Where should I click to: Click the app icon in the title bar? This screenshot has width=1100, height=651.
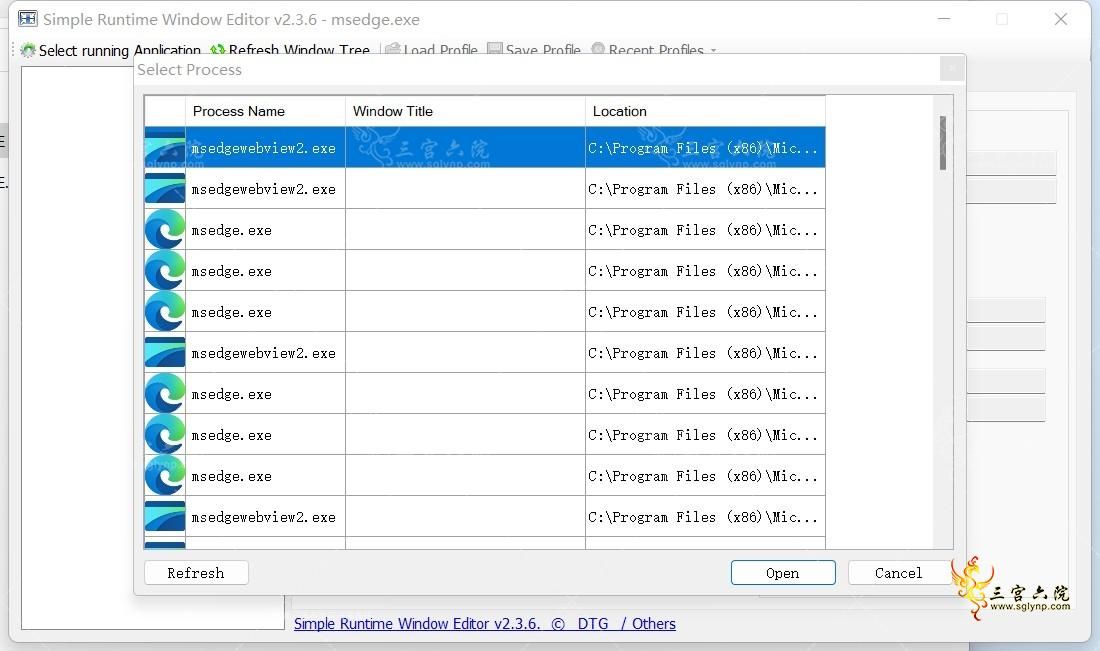[27, 19]
